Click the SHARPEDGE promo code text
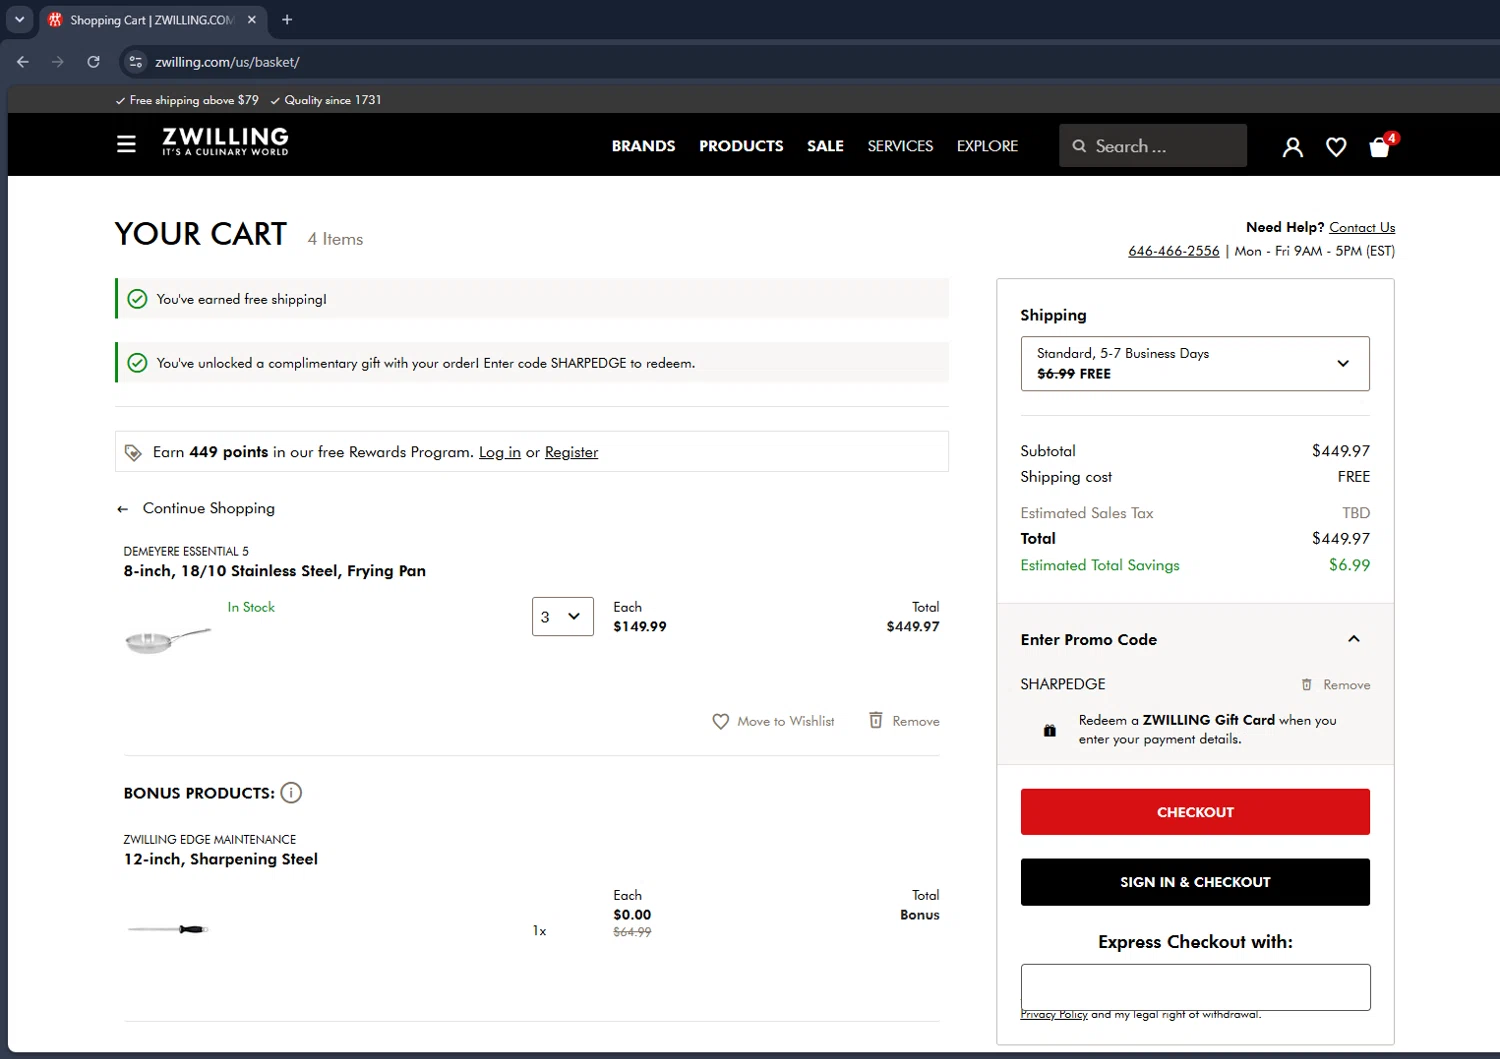The height and width of the screenshot is (1059, 1500). point(1063,684)
